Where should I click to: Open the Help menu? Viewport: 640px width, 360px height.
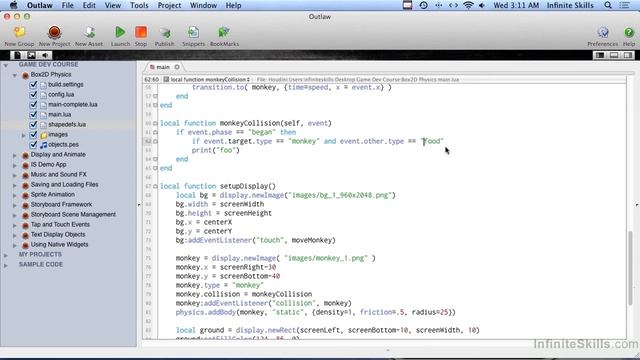(x=233, y=5)
